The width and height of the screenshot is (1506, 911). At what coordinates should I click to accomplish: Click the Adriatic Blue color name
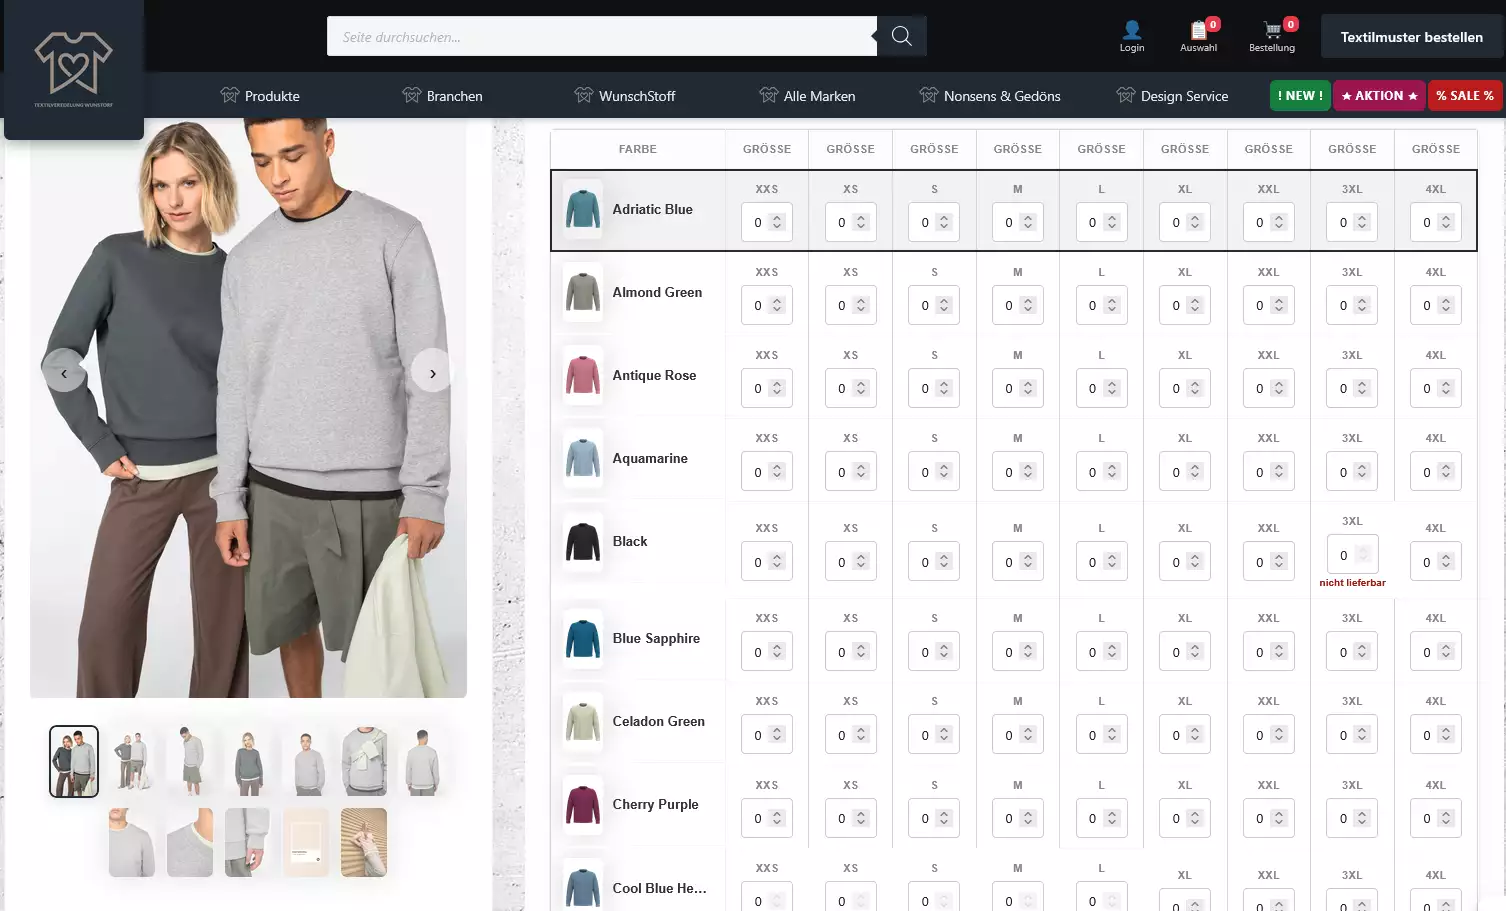(x=652, y=209)
